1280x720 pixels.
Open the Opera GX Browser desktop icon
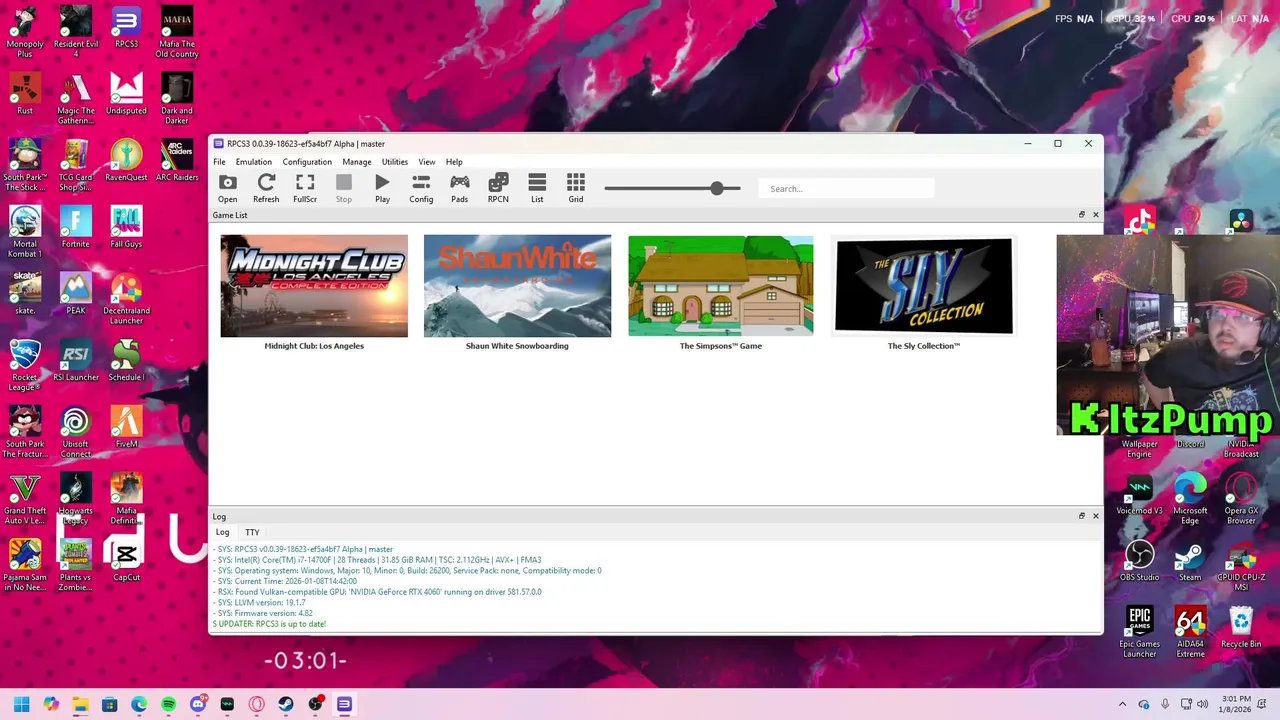pos(1241,499)
